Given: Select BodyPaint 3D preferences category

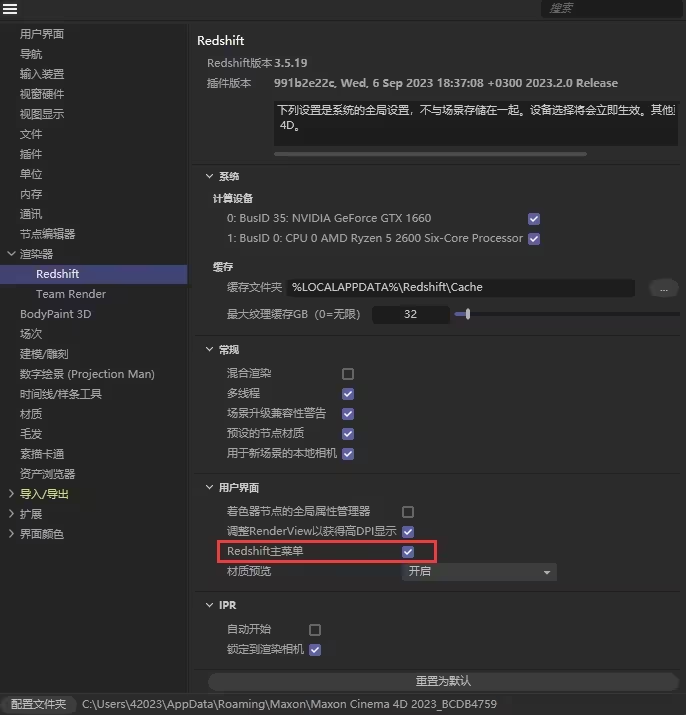Looking at the screenshot, I should 55,314.
